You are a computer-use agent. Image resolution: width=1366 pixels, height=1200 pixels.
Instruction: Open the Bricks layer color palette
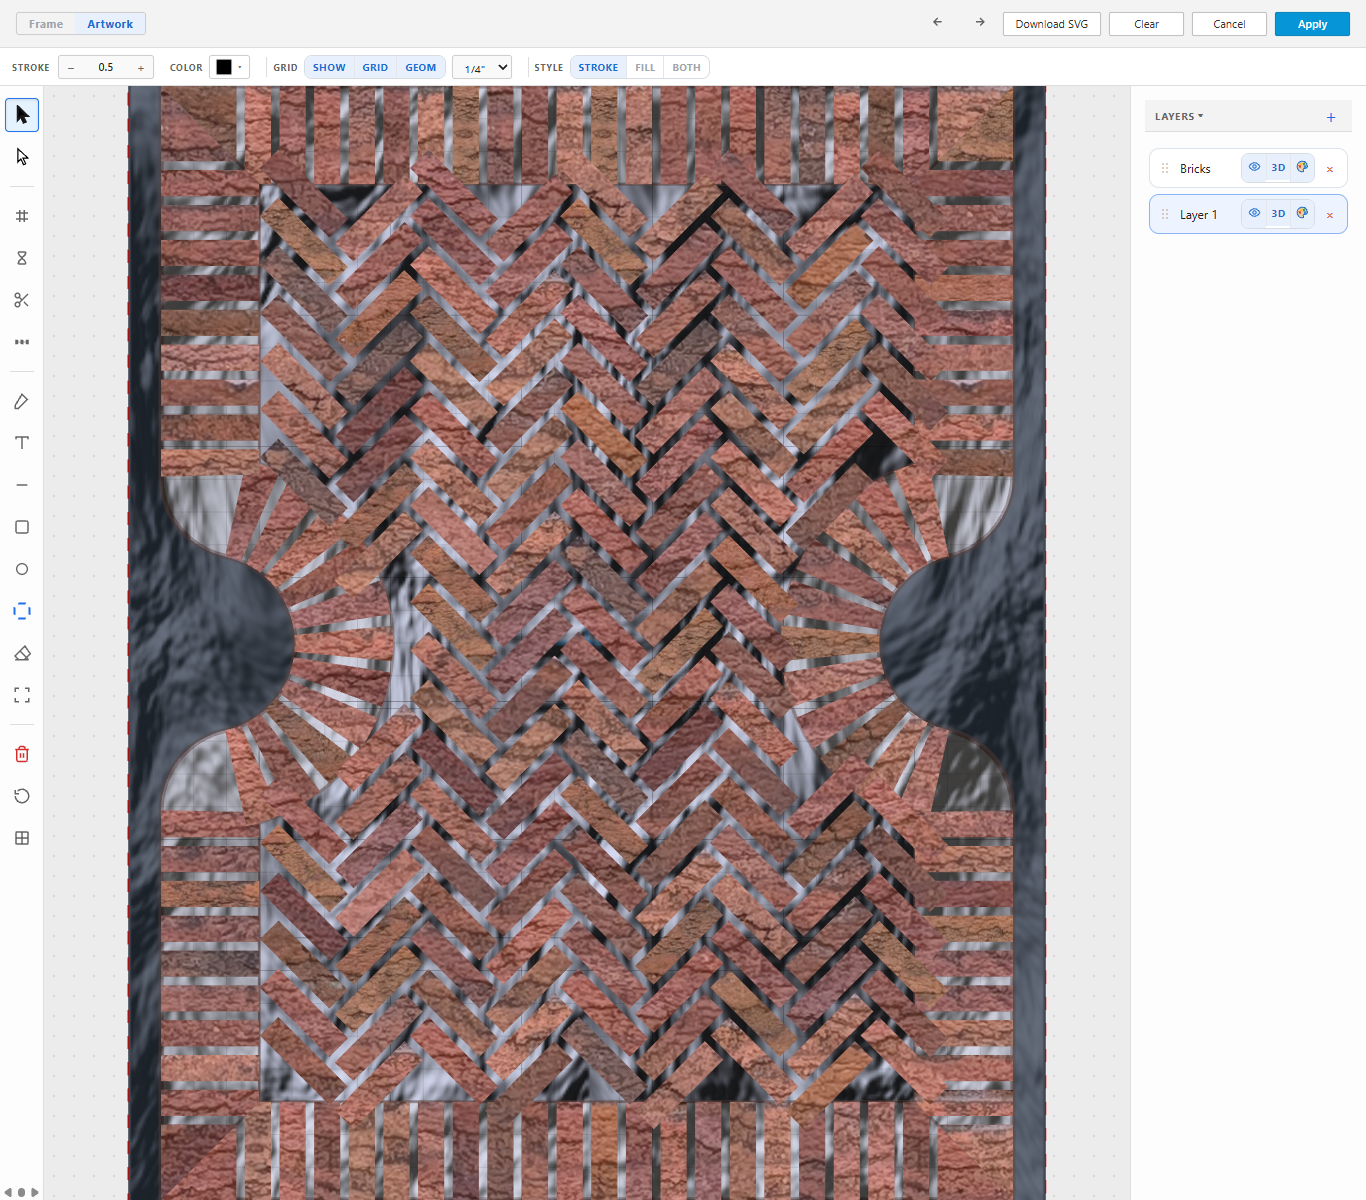pyautogui.click(x=1302, y=167)
